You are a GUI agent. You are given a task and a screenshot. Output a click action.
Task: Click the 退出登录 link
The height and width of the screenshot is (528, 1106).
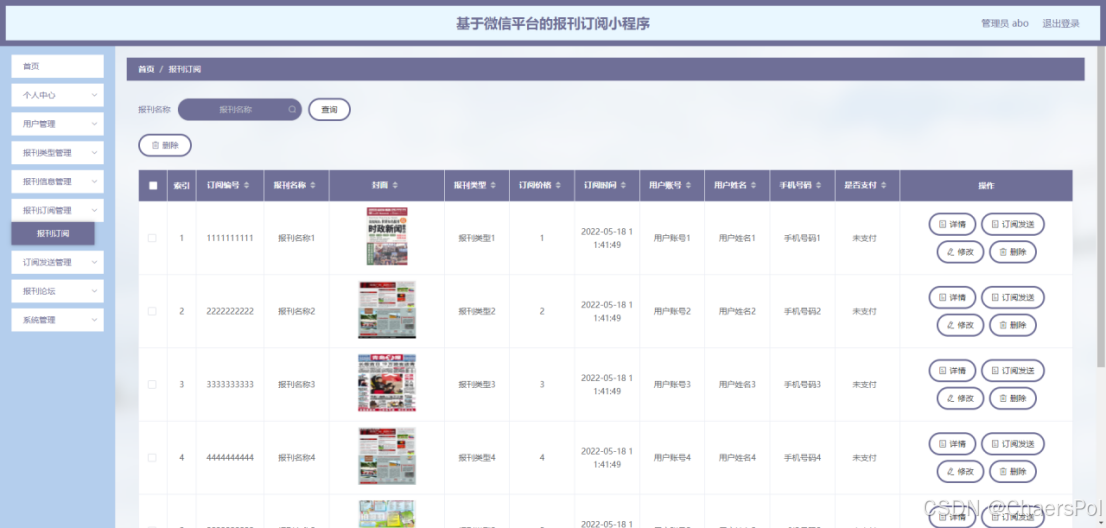pyautogui.click(x=1061, y=23)
